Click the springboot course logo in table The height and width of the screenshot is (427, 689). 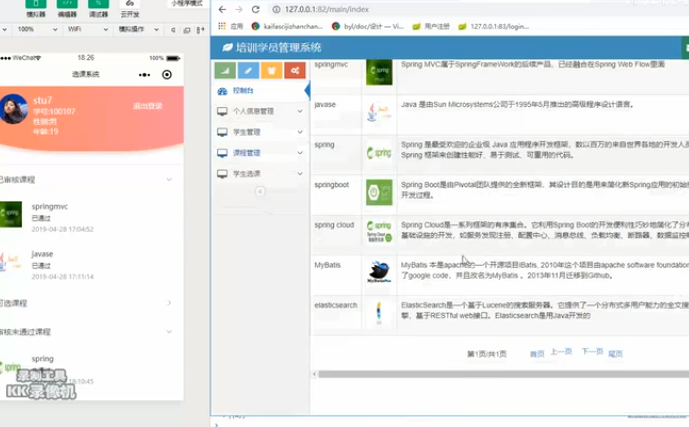(x=379, y=192)
